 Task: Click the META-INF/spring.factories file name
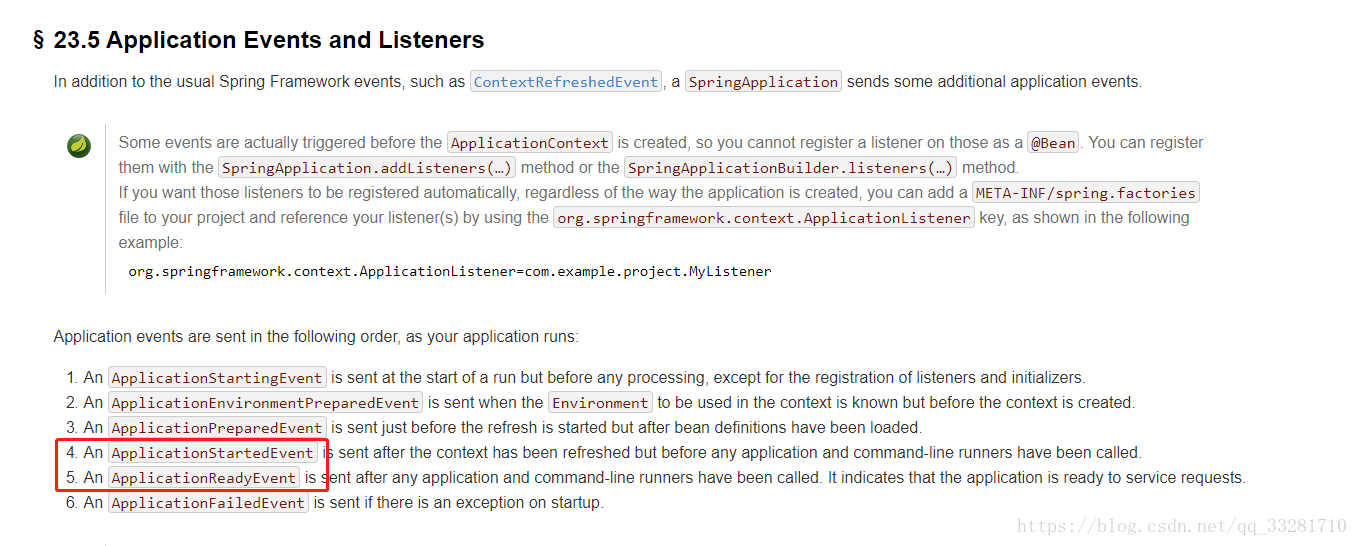[x=1085, y=193]
